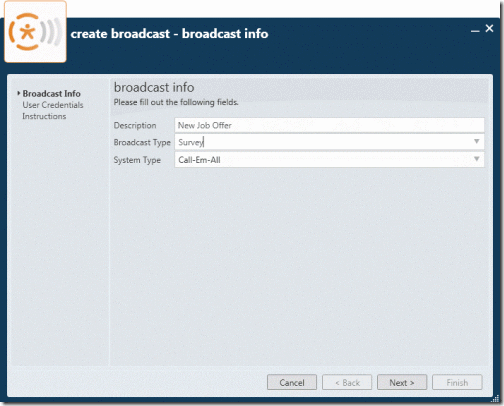Click the Next button
Screen dimensions: 504x406
tap(402, 382)
